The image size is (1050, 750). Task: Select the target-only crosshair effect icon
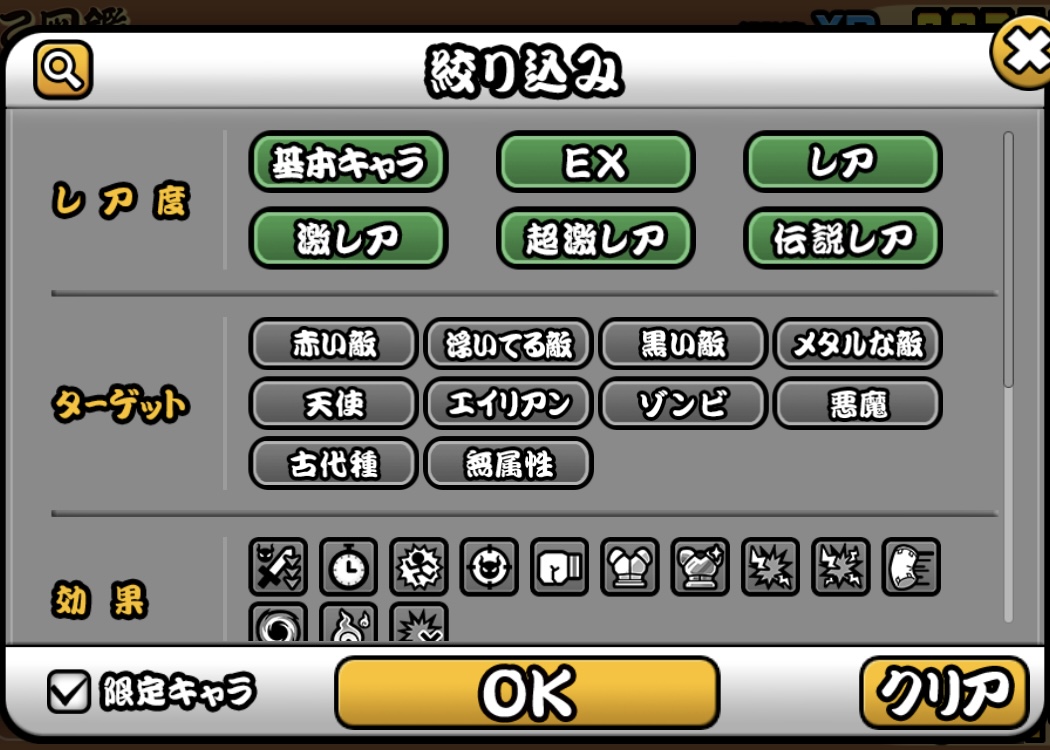coord(489,567)
